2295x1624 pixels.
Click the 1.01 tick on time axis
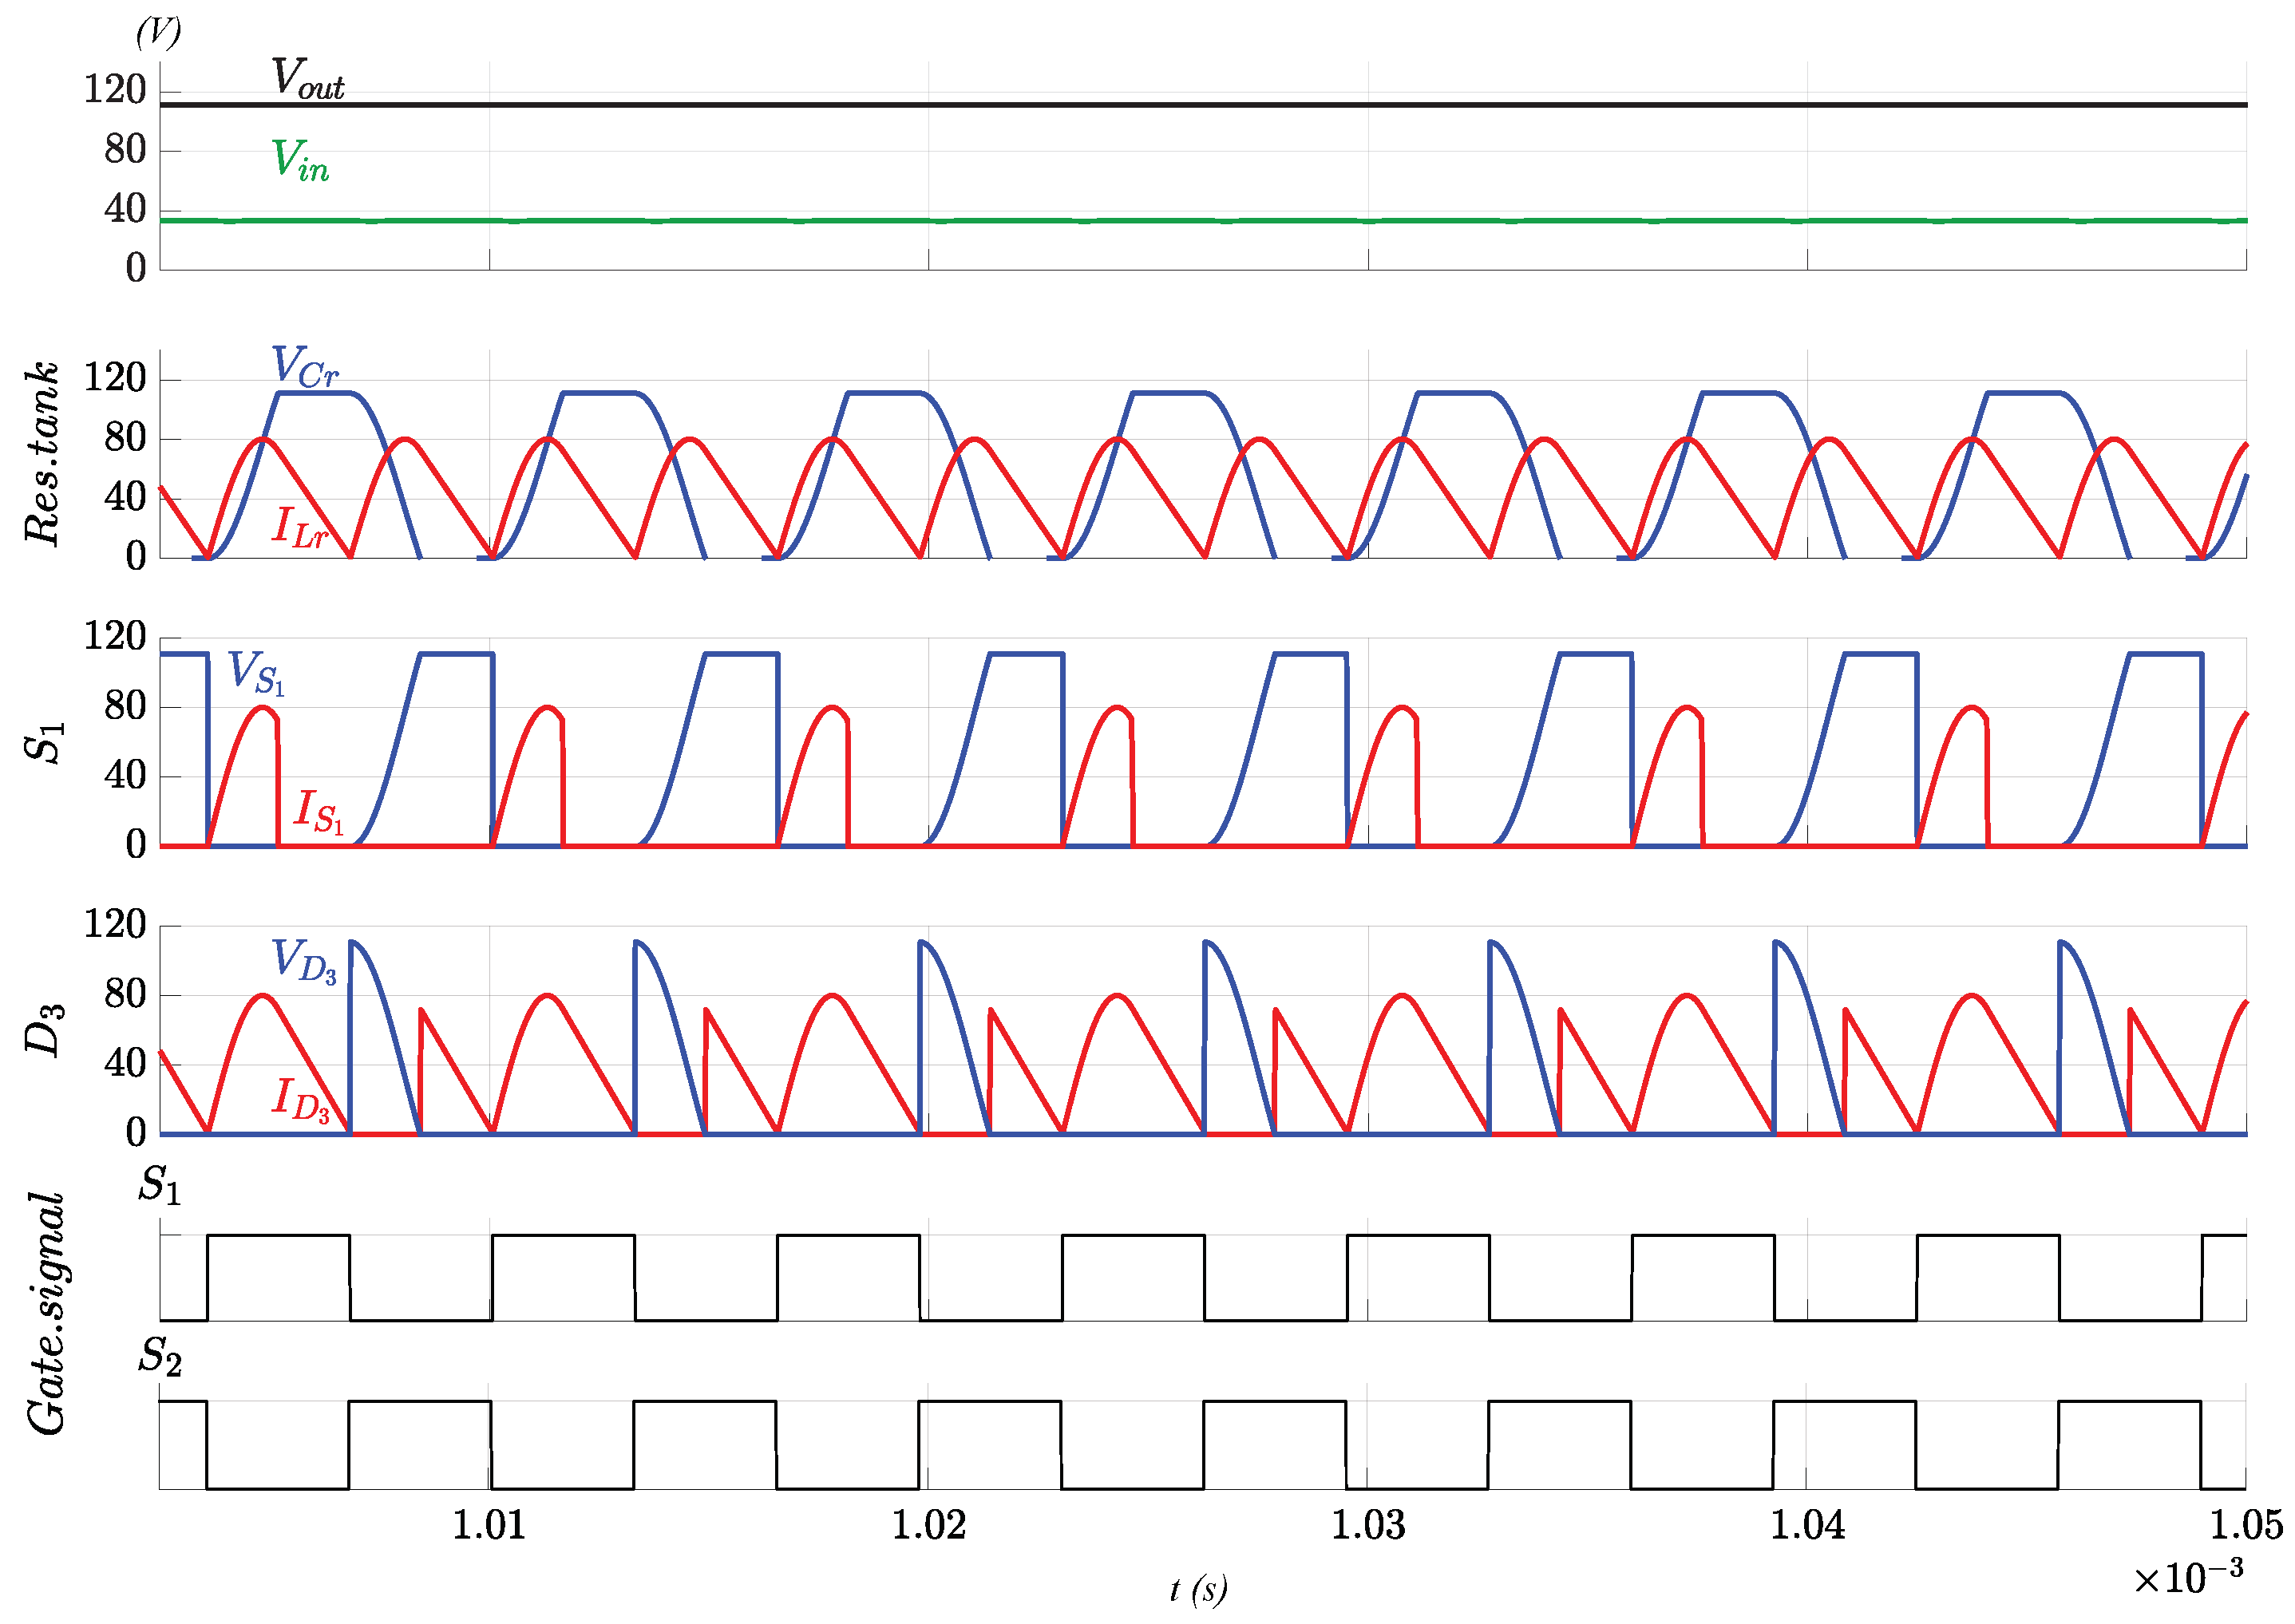pos(489,1526)
